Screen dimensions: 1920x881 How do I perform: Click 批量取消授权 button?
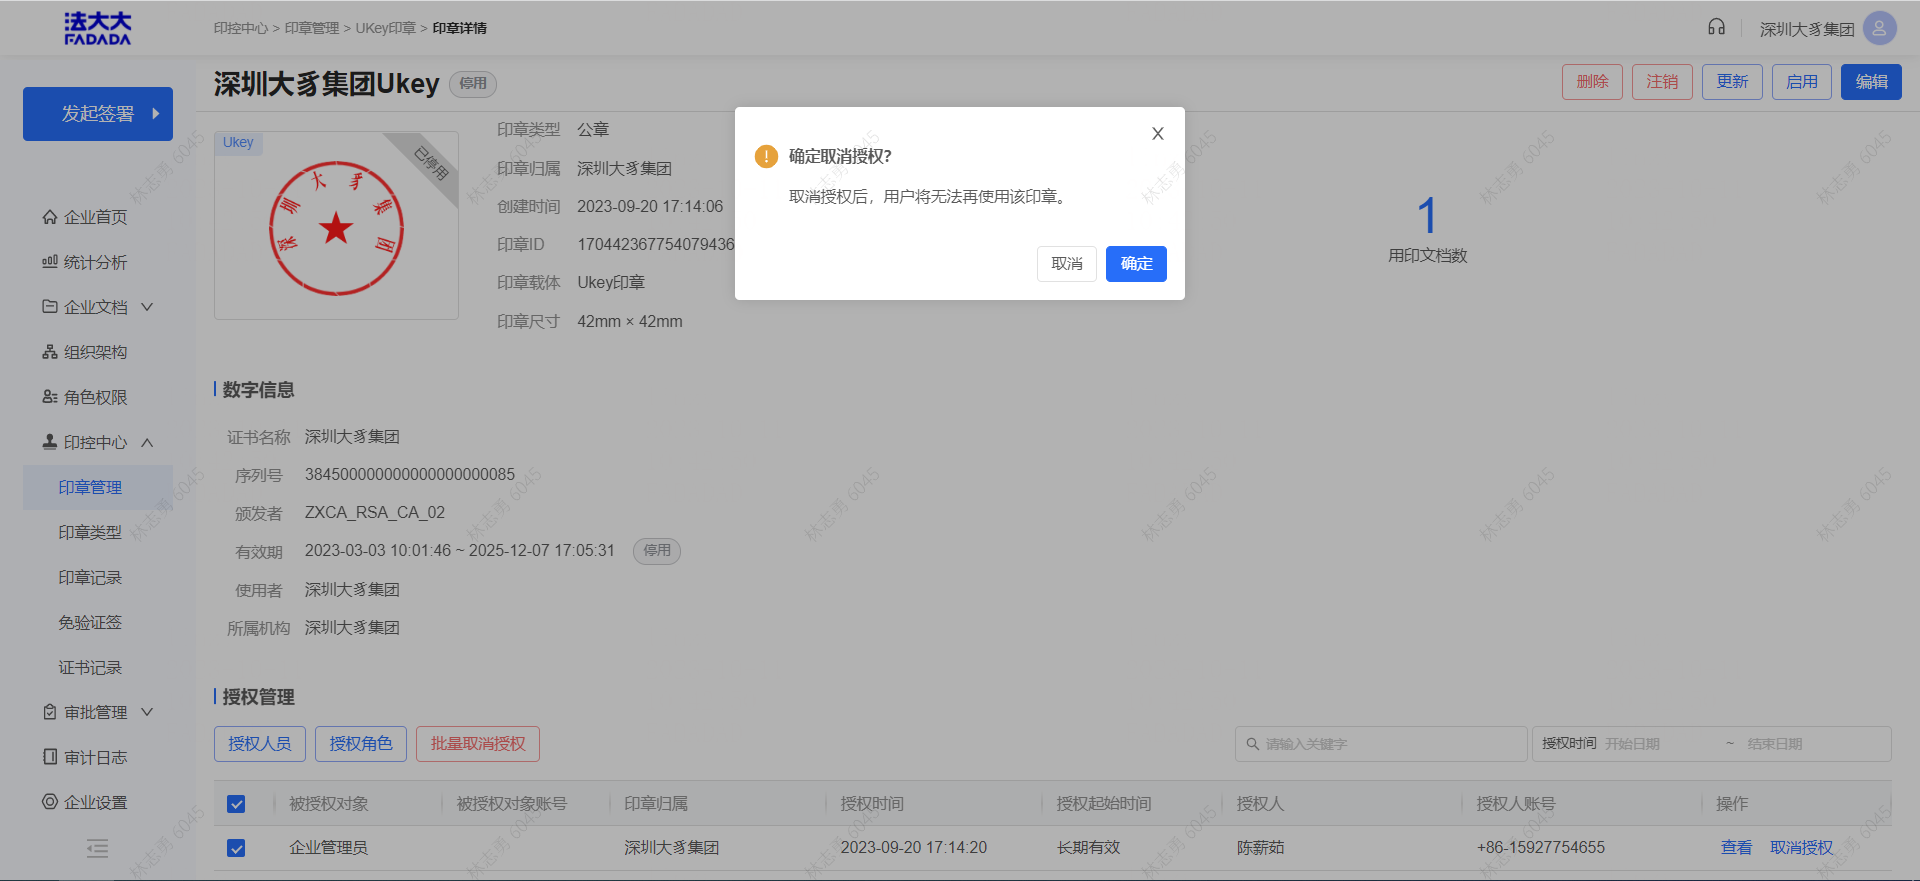pyautogui.click(x=478, y=744)
